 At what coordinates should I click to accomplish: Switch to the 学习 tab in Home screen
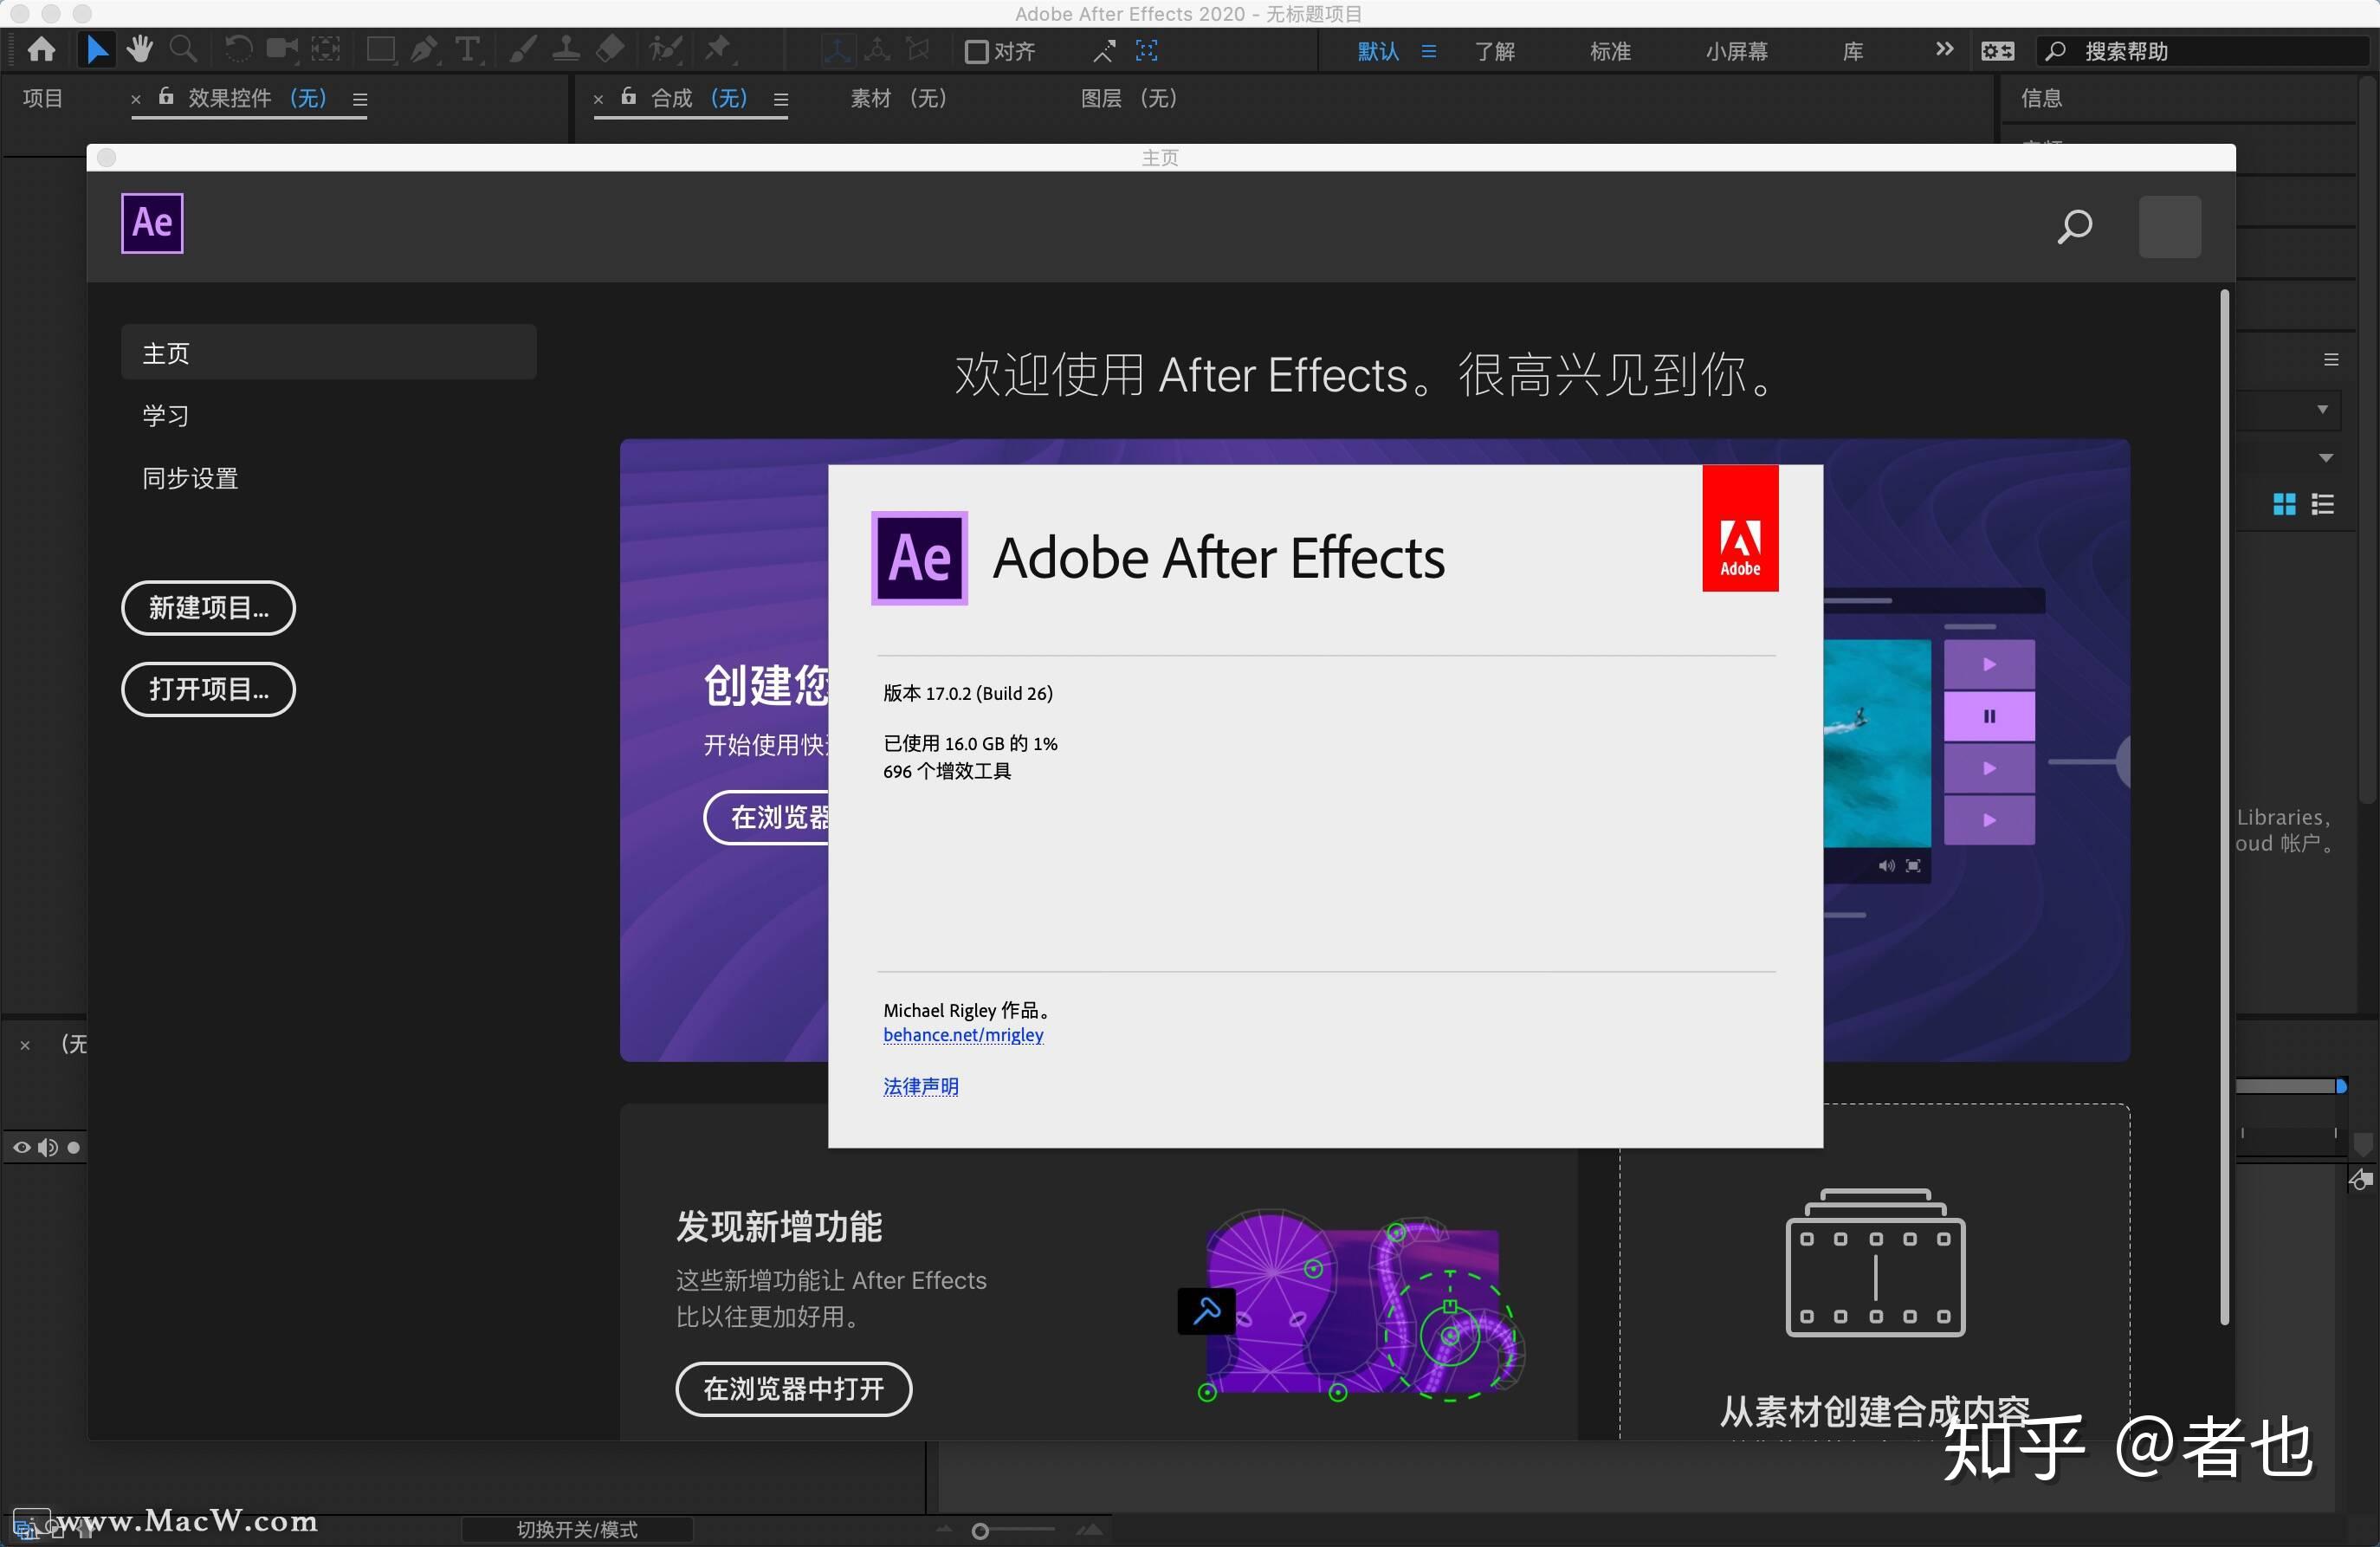(165, 416)
